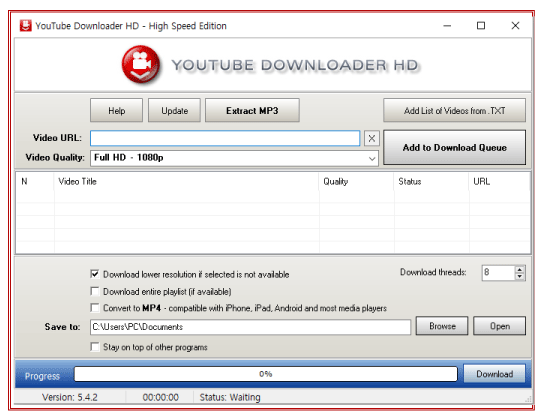Click Add List of Videos from .TXT
This screenshot has height=418, width=539.
454,111
